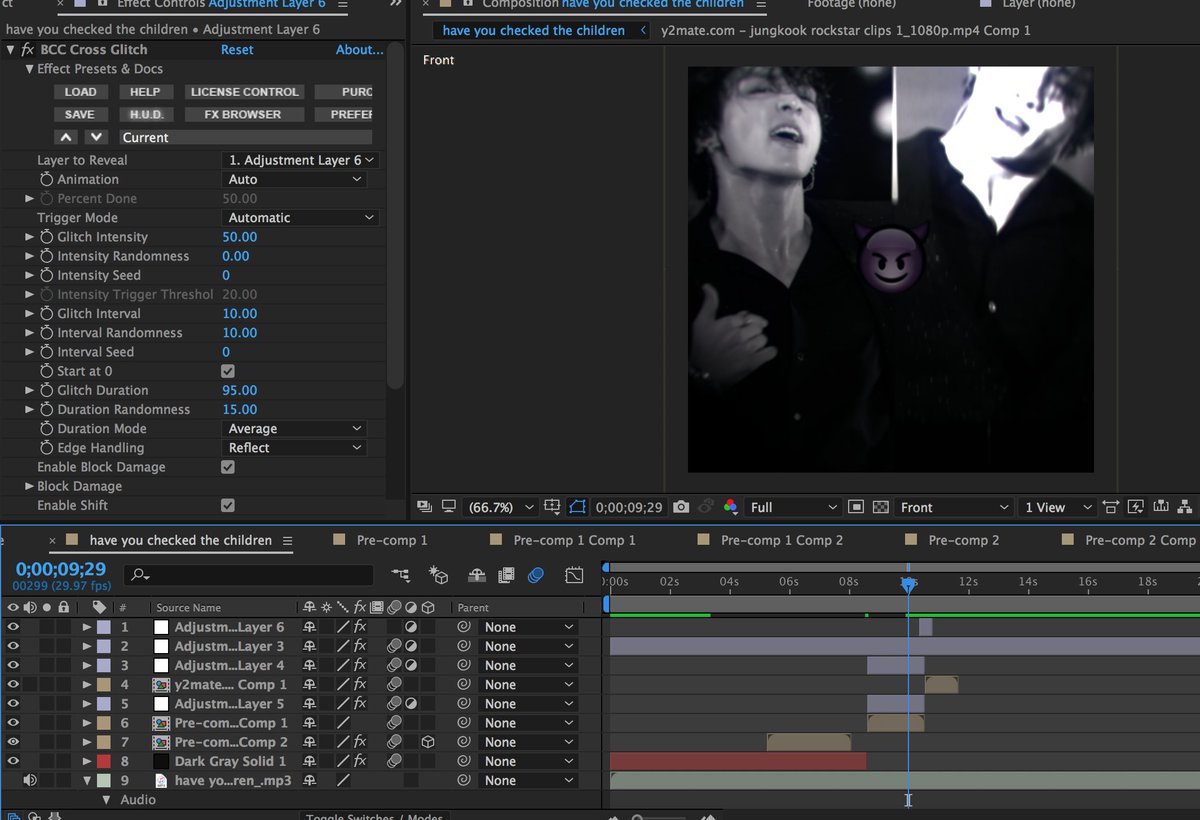
Task: Click adjustment layer switch on Adjustment Layer 6
Action: [x=410, y=627]
